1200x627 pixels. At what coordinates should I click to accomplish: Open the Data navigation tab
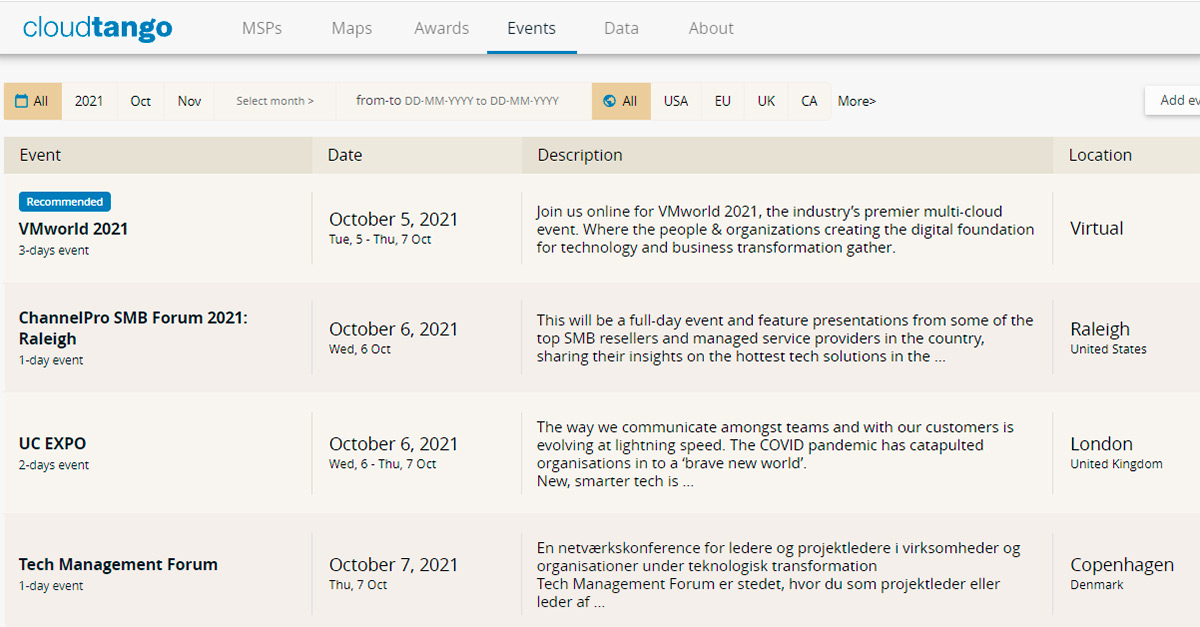(621, 28)
